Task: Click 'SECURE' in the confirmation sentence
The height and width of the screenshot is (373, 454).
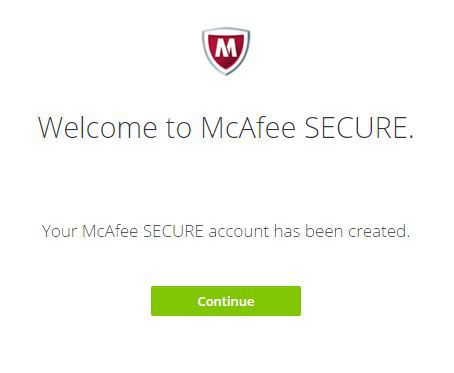Action: tap(173, 231)
